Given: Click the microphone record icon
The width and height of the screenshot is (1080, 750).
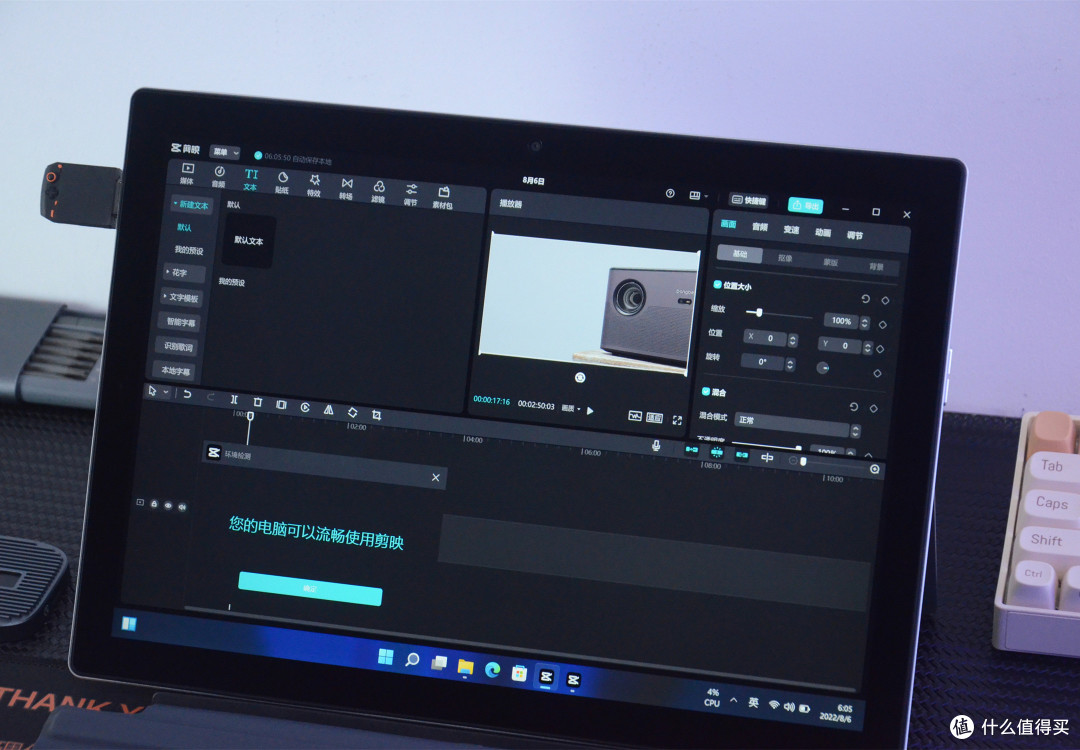Looking at the screenshot, I should click(x=656, y=446).
